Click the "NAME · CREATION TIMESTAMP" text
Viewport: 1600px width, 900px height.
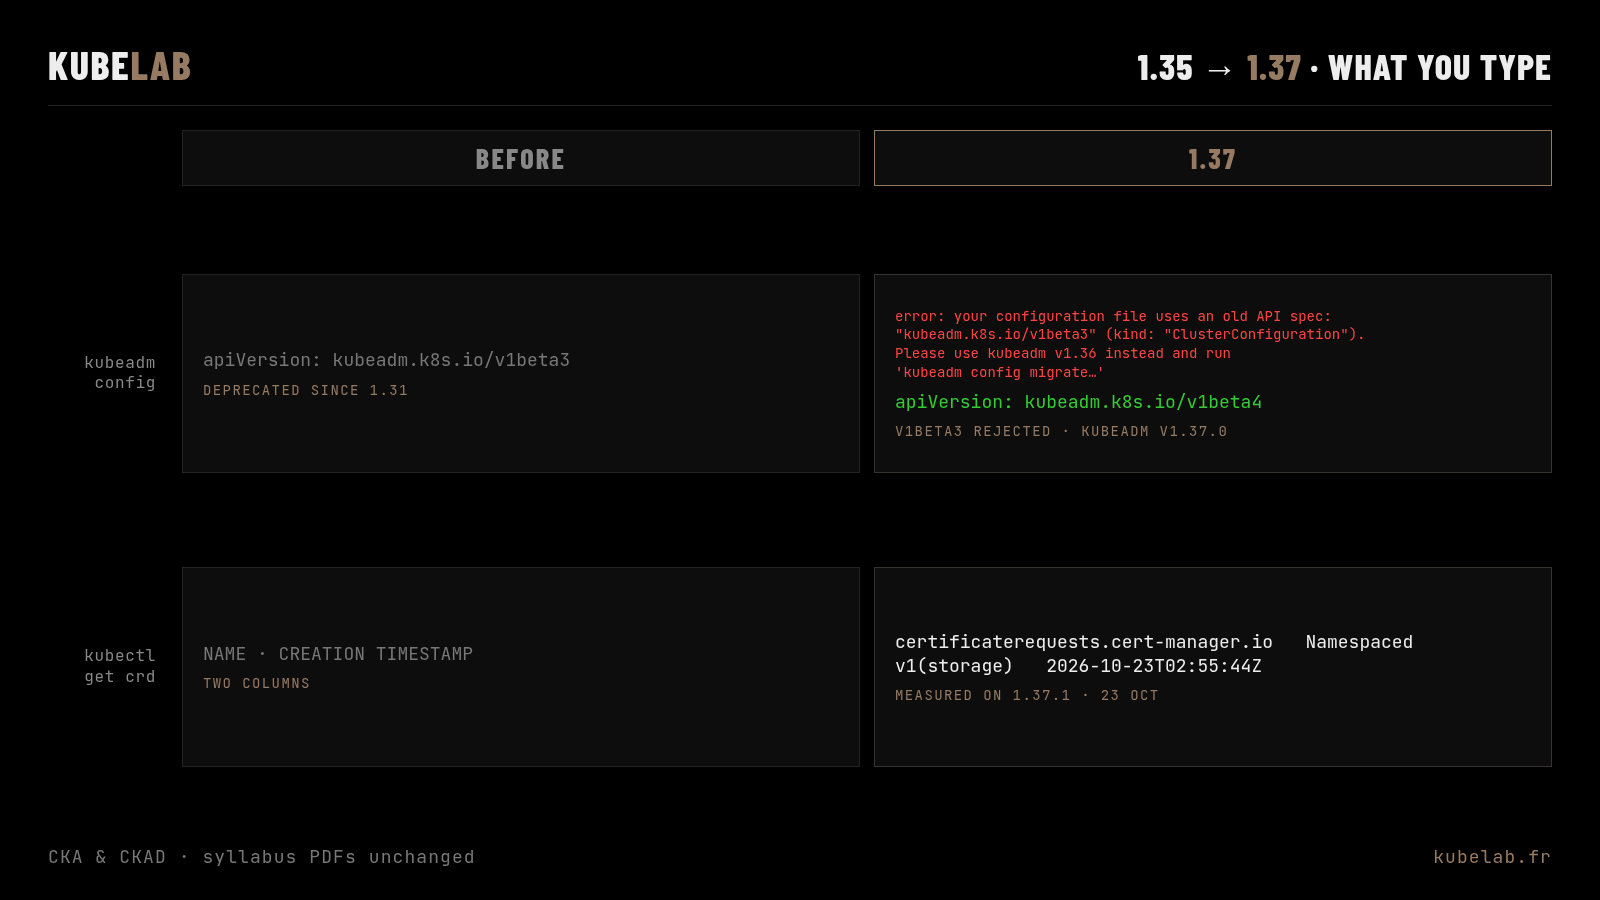(x=338, y=654)
